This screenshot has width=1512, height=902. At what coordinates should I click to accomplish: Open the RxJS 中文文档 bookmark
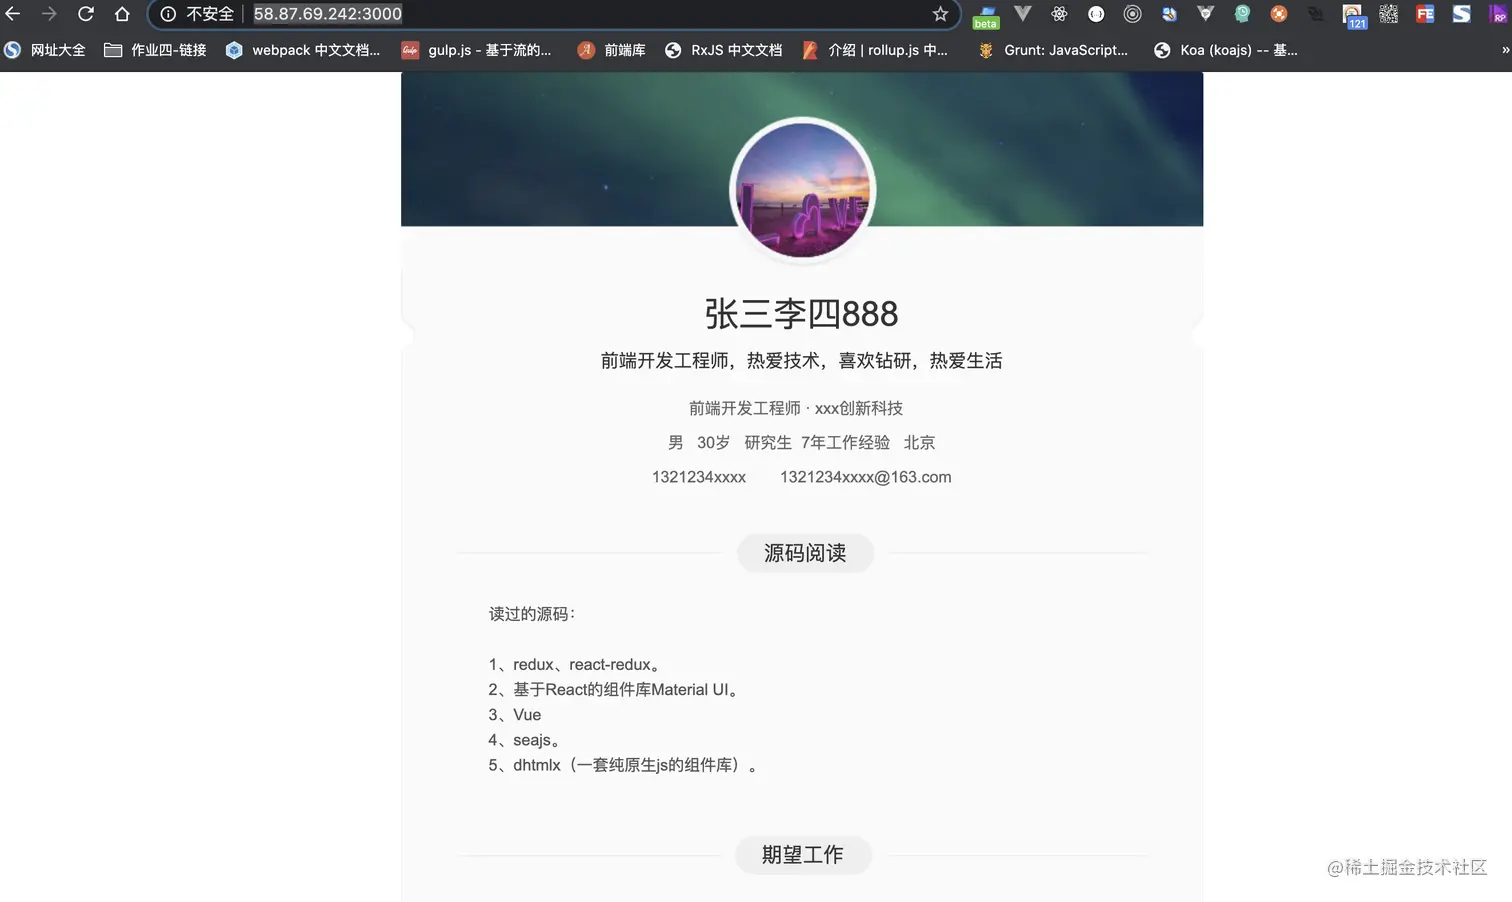tap(724, 50)
